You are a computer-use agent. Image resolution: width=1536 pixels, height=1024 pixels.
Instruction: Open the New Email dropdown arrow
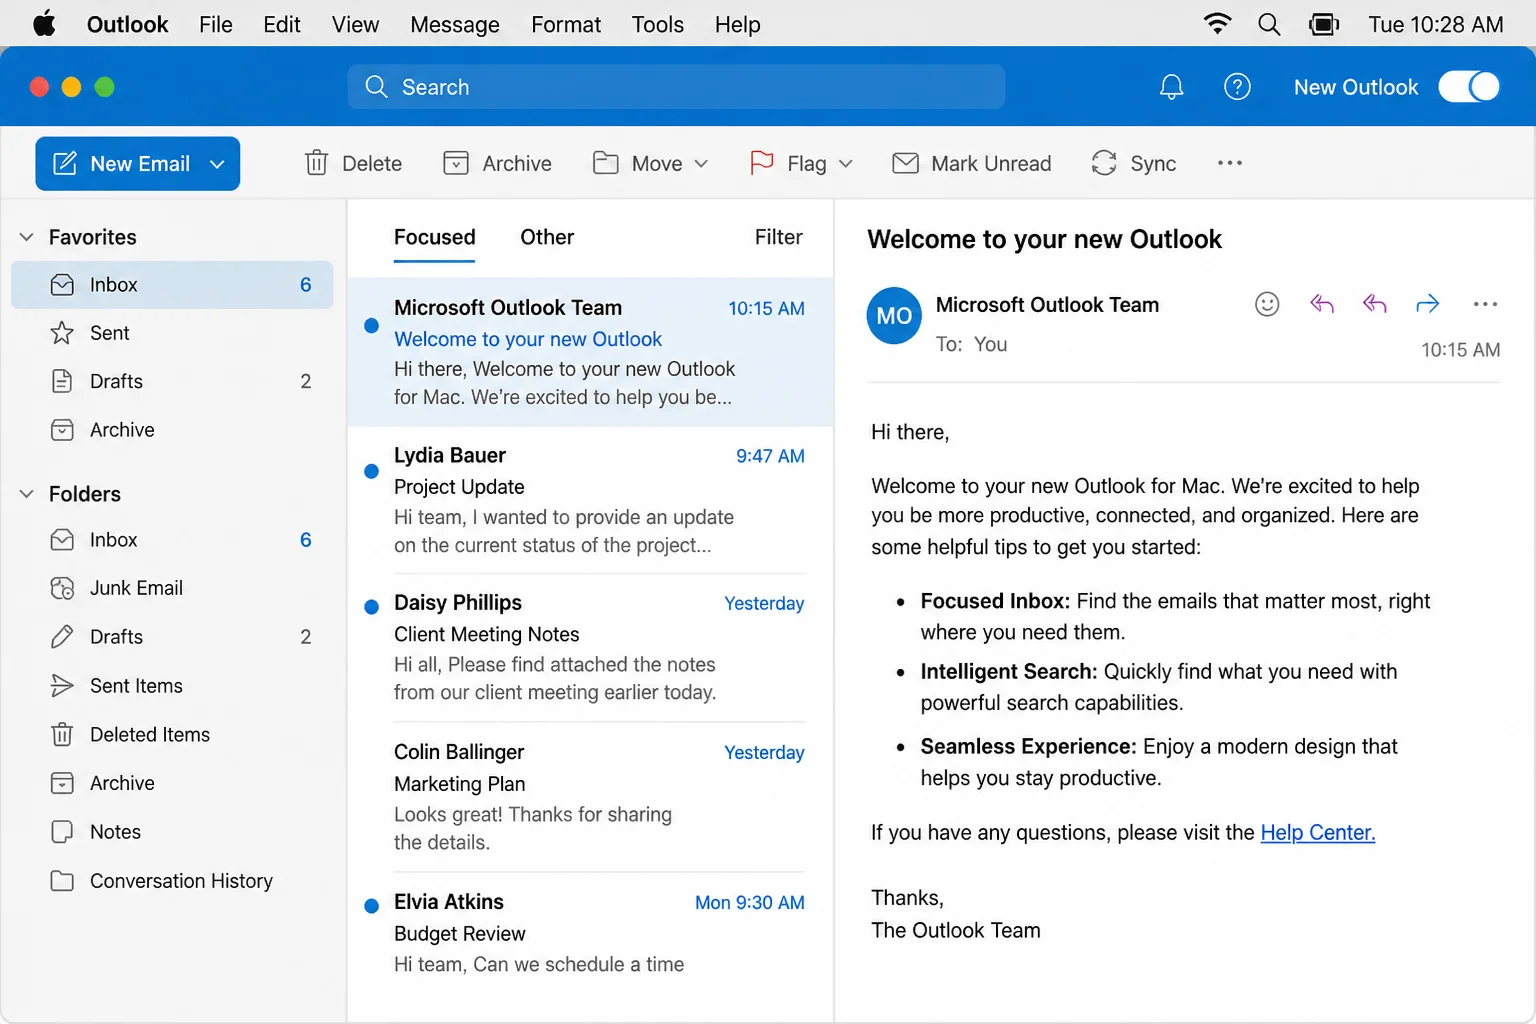pos(217,164)
